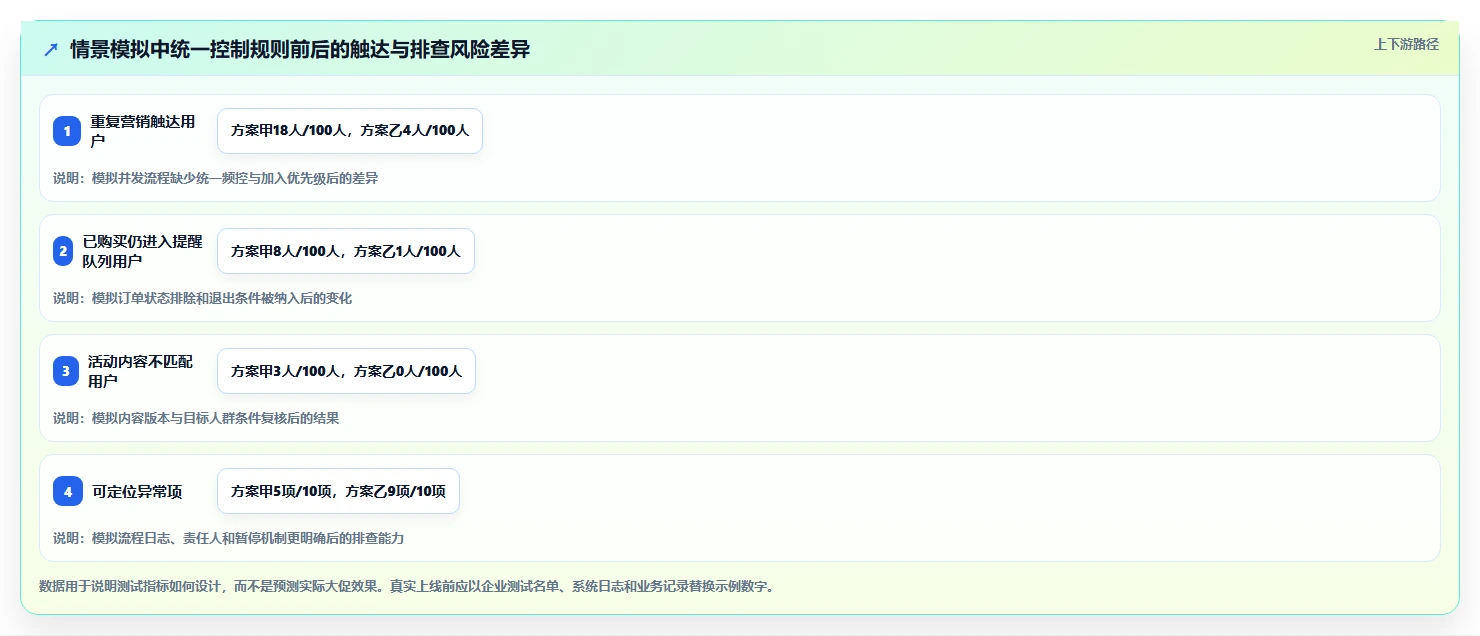Image resolution: width=1480 pixels, height=636 pixels.
Task: Select the 活动内容不匹配用户 label
Action: [140, 371]
